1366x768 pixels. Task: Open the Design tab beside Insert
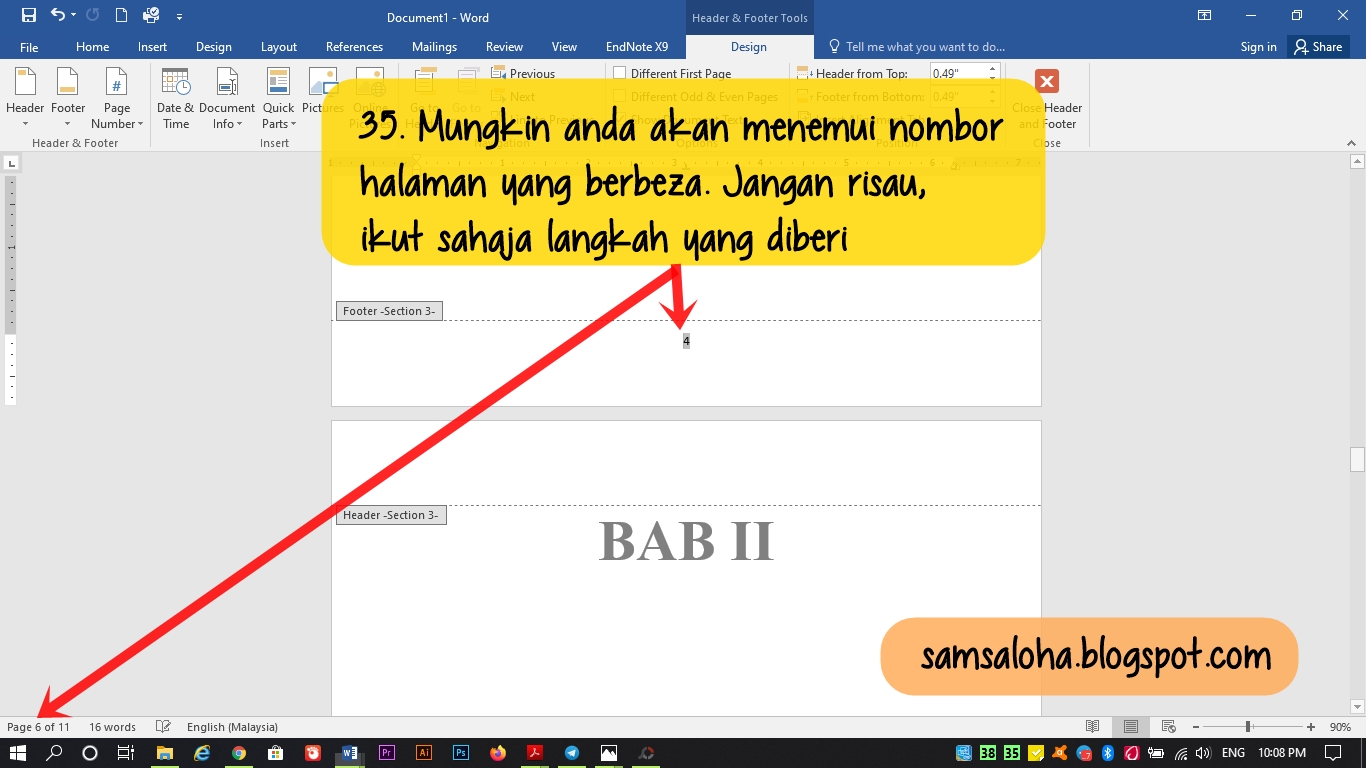[213, 47]
